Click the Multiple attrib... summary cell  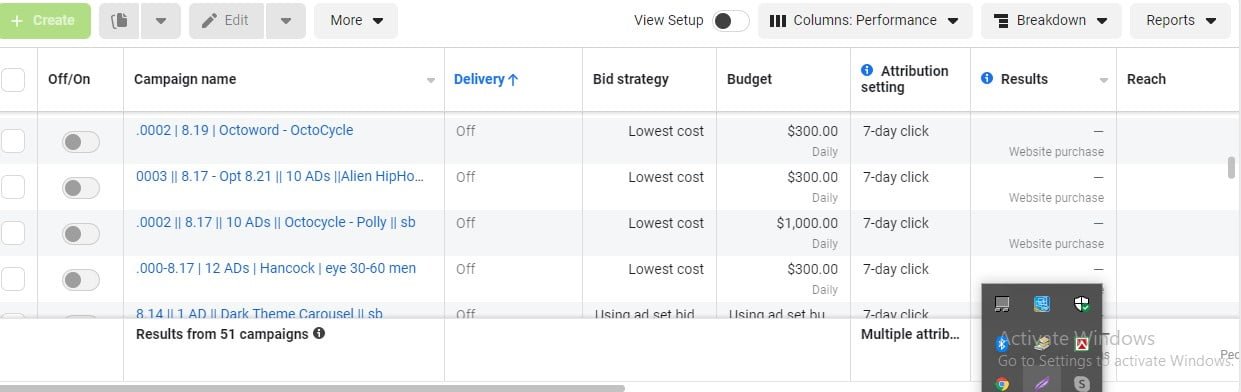coord(909,334)
